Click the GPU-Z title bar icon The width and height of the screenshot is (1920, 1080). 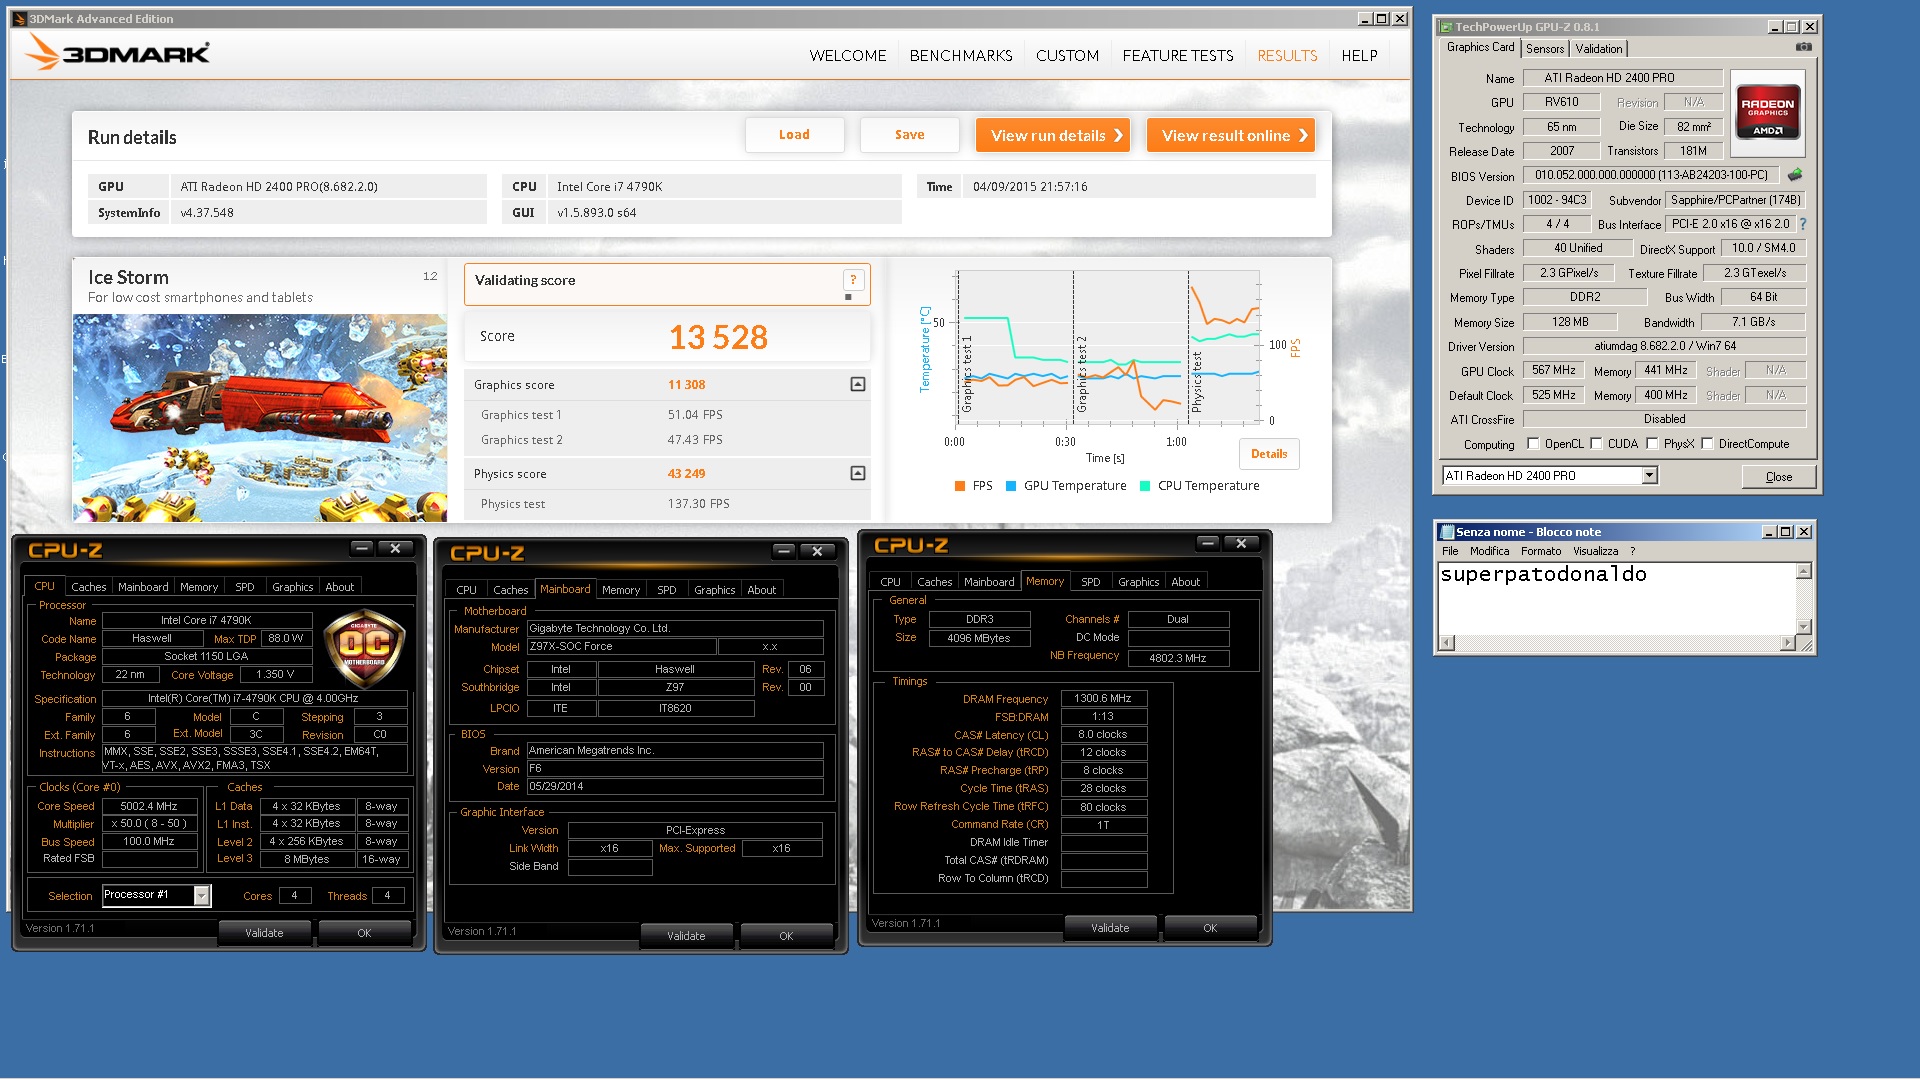(x=1445, y=27)
